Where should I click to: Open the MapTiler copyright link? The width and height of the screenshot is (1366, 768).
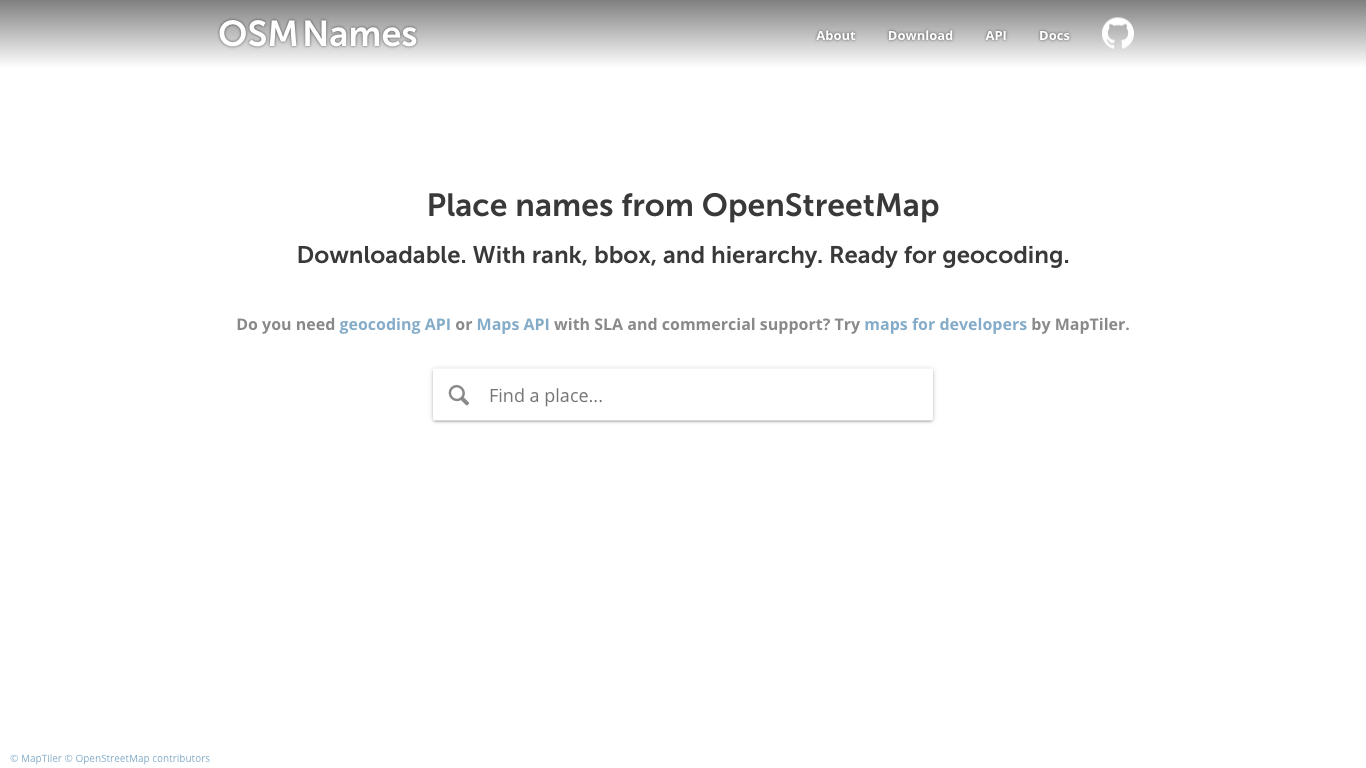pos(36,758)
